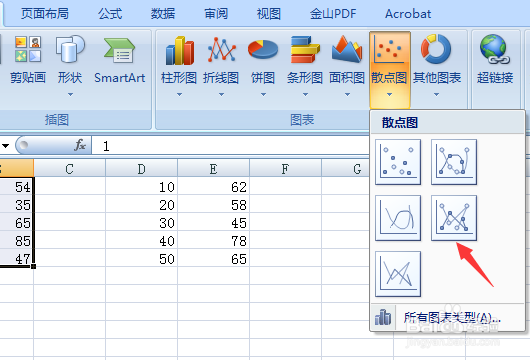The width and height of the screenshot is (530, 360).
Task: Select cell containing 10
Action: [142, 187]
